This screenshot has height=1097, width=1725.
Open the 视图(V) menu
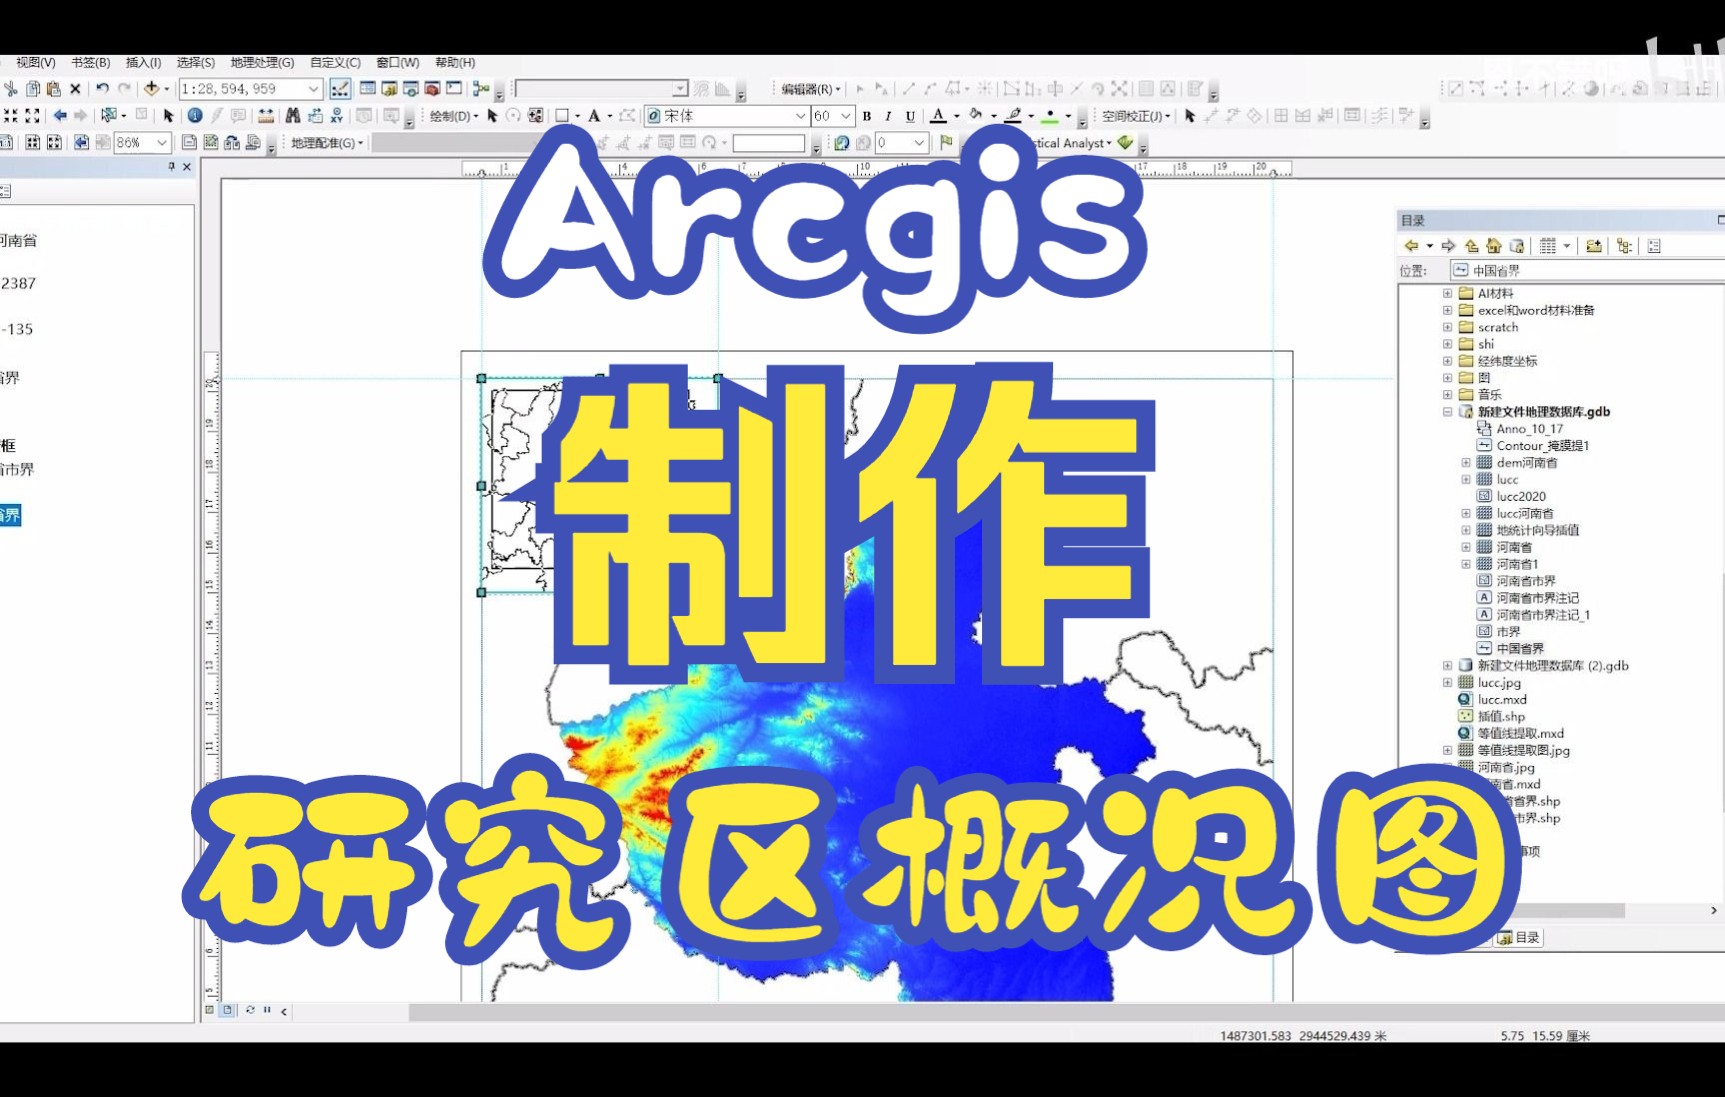tap(35, 62)
